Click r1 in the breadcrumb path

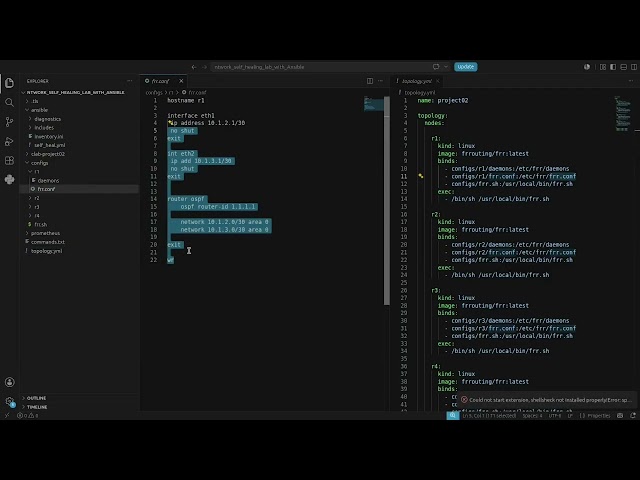(171, 93)
